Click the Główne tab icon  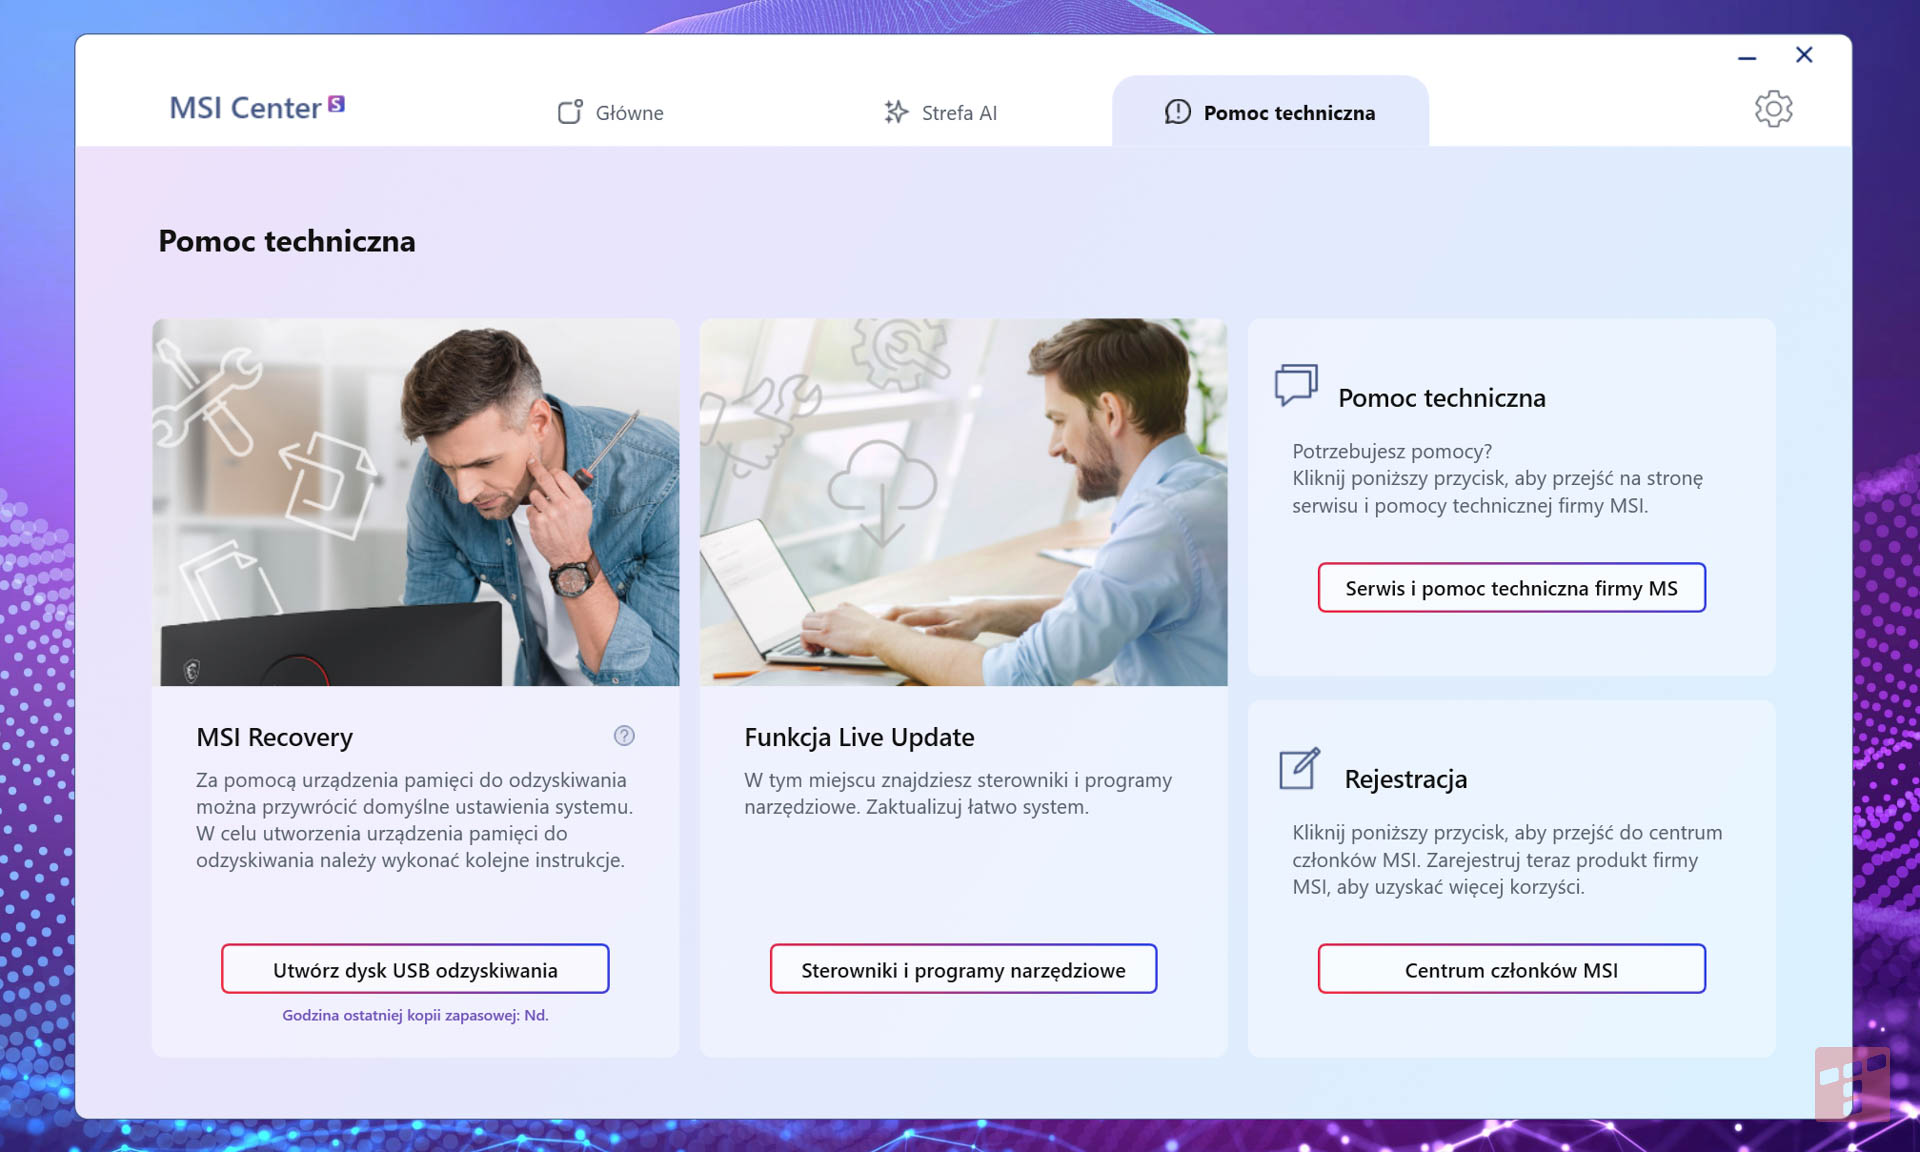570,112
